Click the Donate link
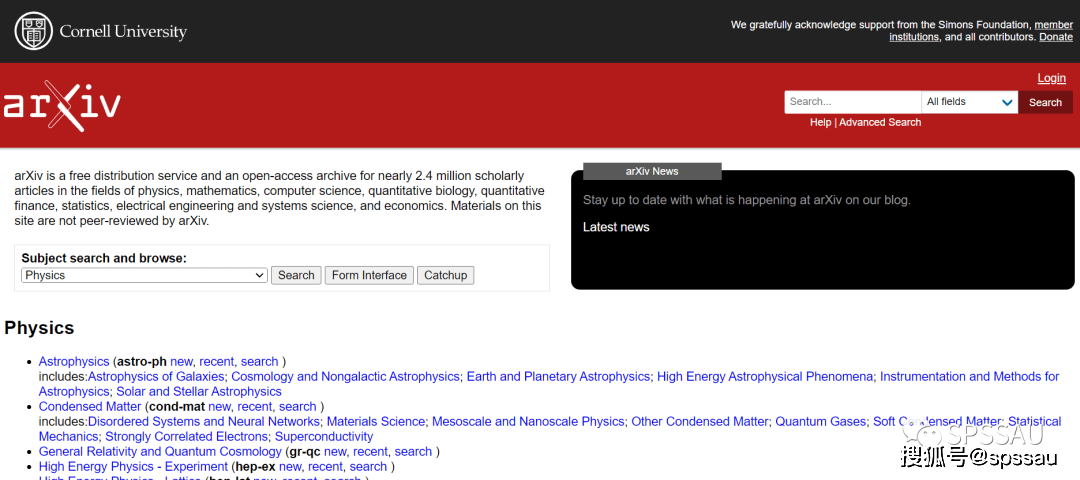Image resolution: width=1080 pixels, height=480 pixels. pos(1055,37)
